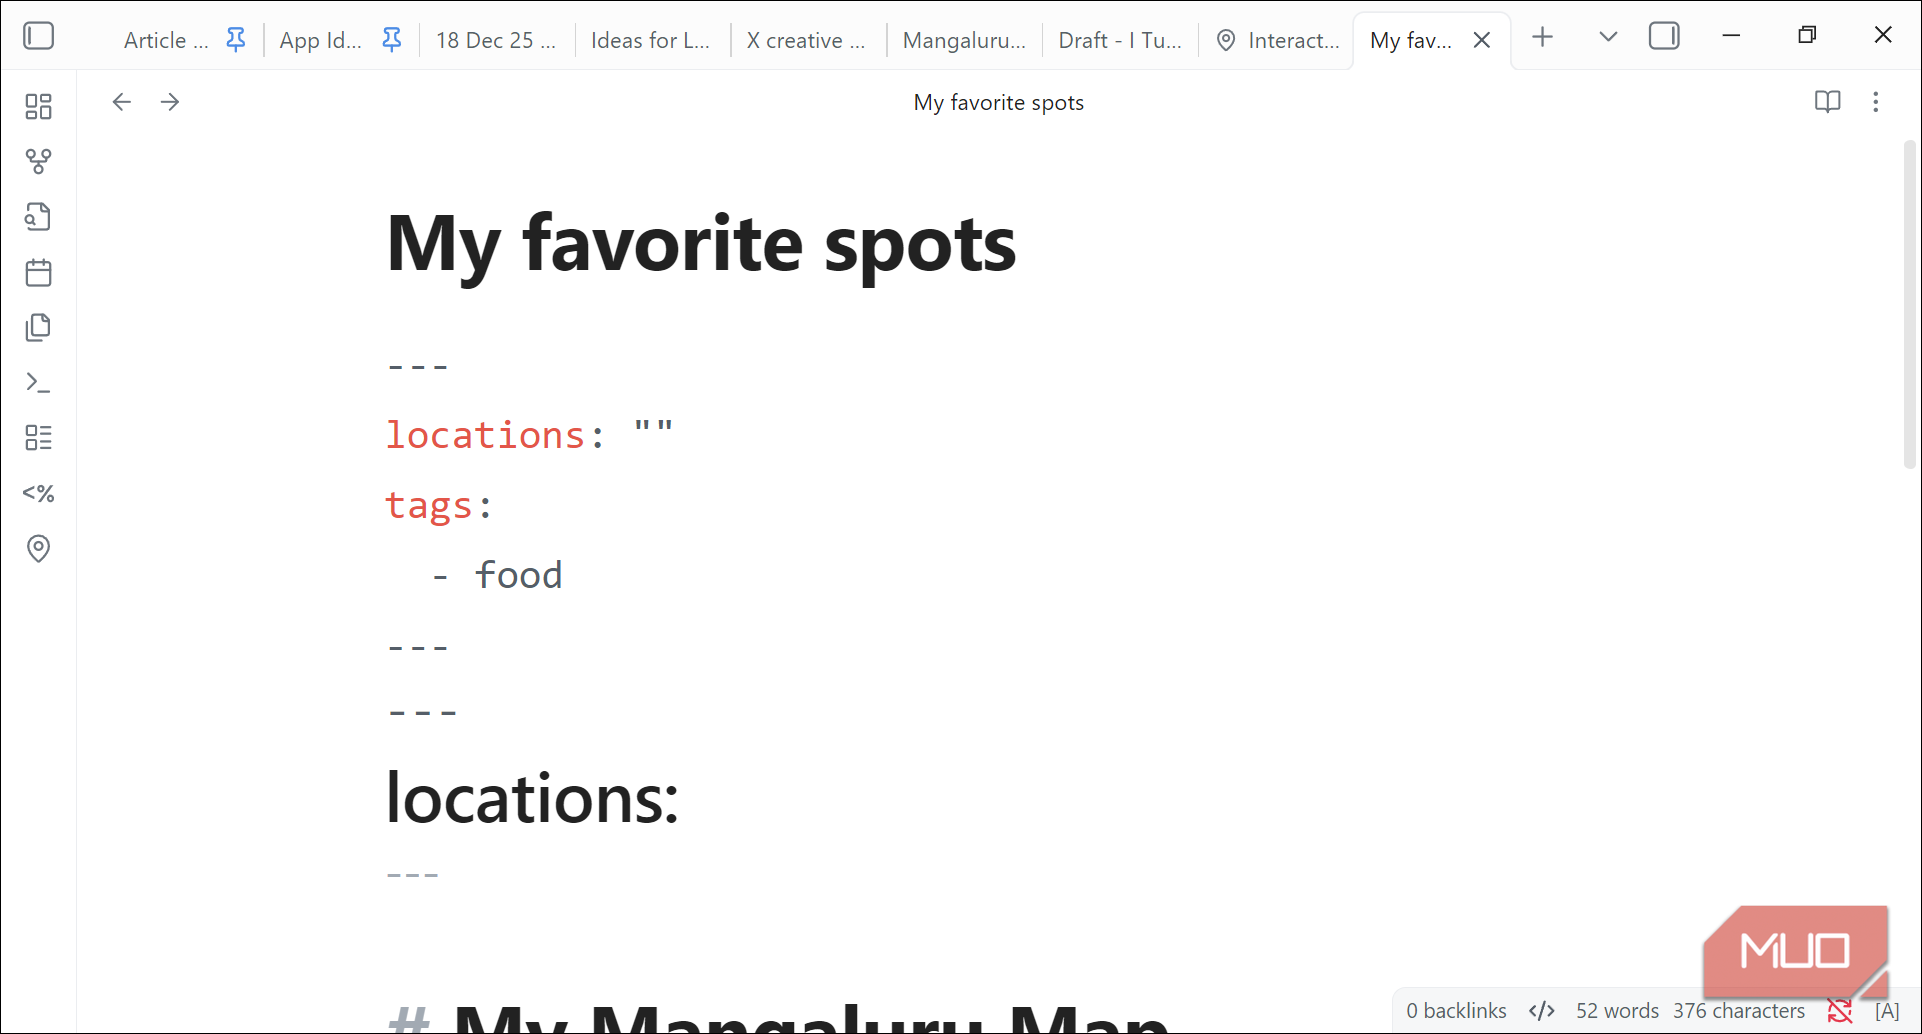Open the canvas grid icon in ribbon
Screen dimensions: 1922x1034
pyautogui.click(x=38, y=106)
